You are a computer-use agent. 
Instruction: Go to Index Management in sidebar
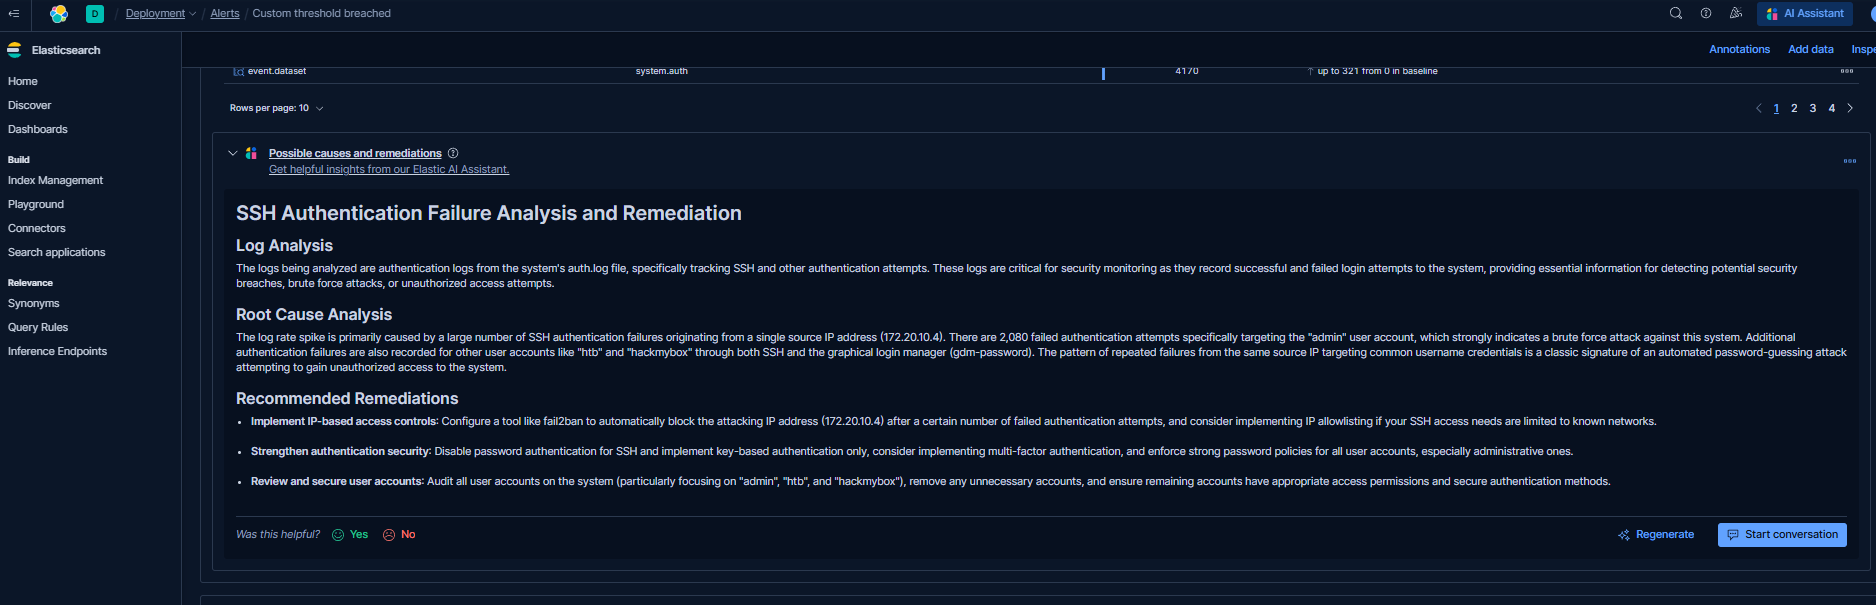click(55, 180)
